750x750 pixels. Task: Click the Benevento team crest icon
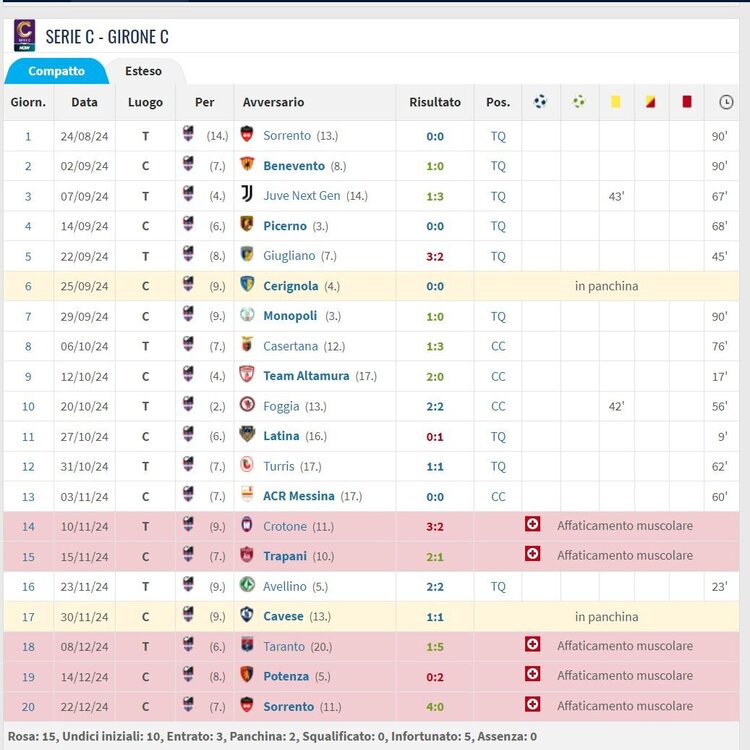[x=247, y=165]
